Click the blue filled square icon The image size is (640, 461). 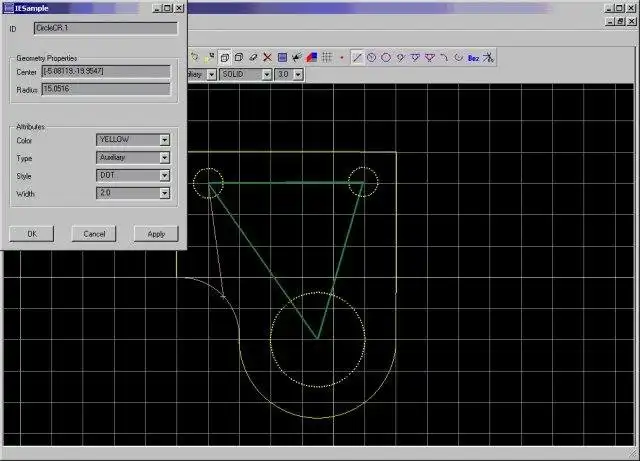pos(282,58)
